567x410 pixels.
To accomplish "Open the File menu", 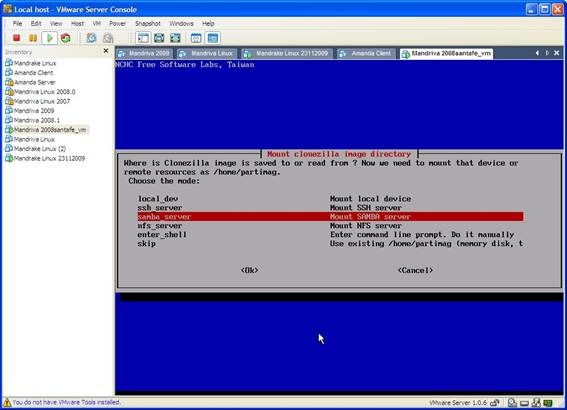I will (17, 24).
